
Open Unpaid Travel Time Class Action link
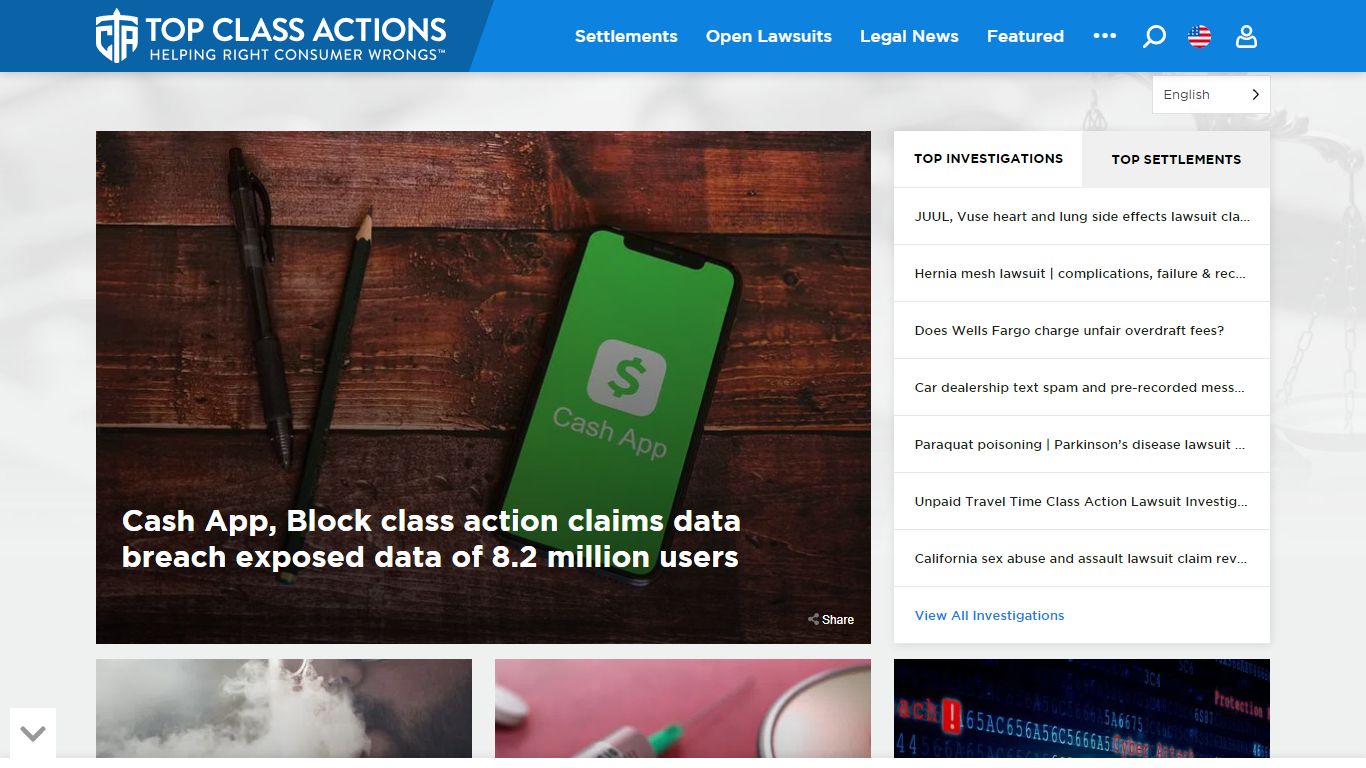[1082, 501]
